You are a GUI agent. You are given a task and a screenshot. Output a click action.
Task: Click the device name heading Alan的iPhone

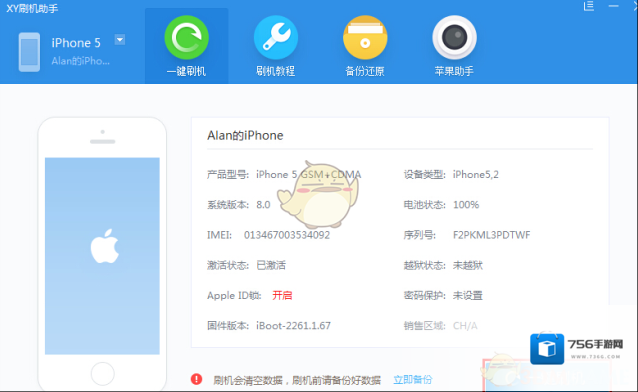245,135
